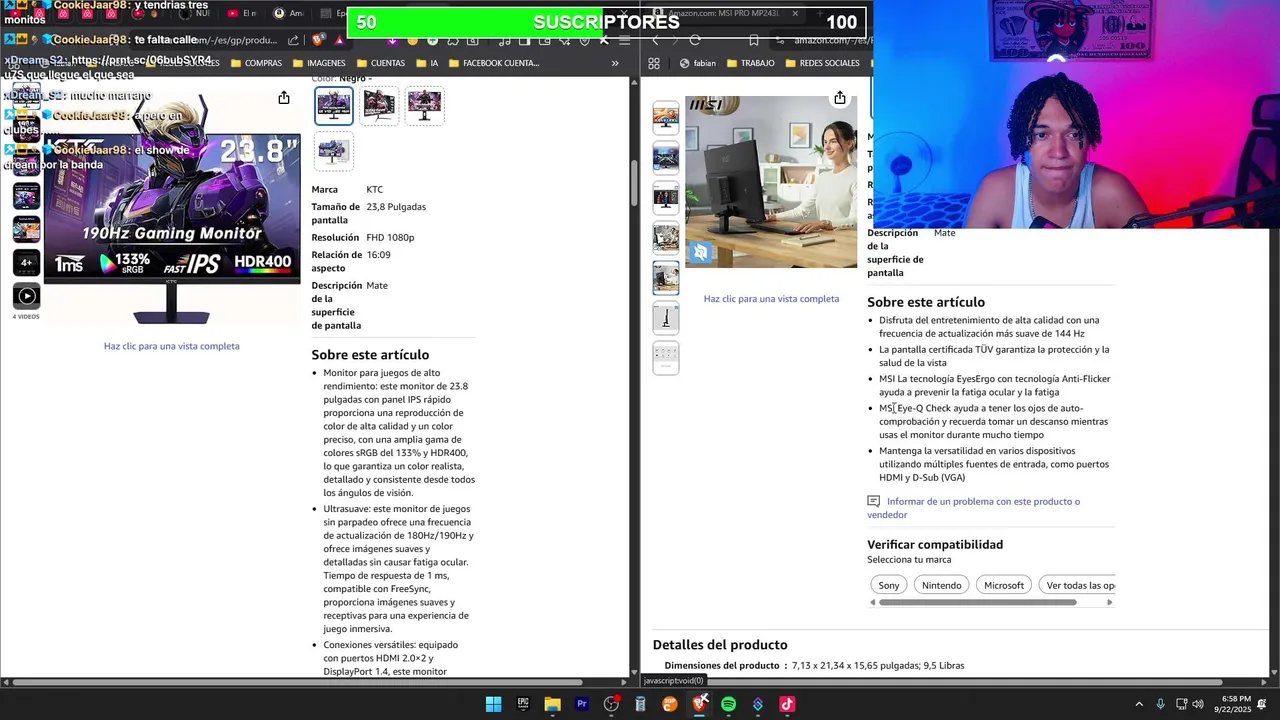The image size is (1280, 720).
Task: Play the KTC product videos thumbnail
Action: 26,295
